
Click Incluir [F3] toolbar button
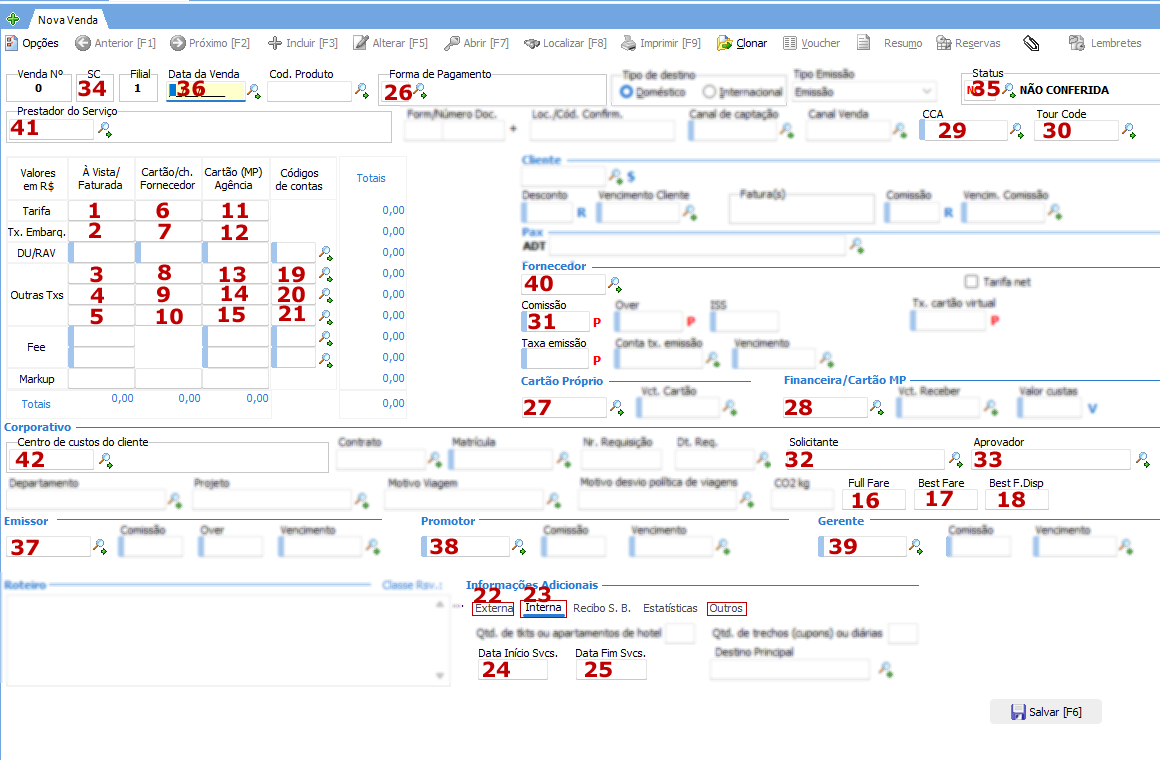point(303,43)
